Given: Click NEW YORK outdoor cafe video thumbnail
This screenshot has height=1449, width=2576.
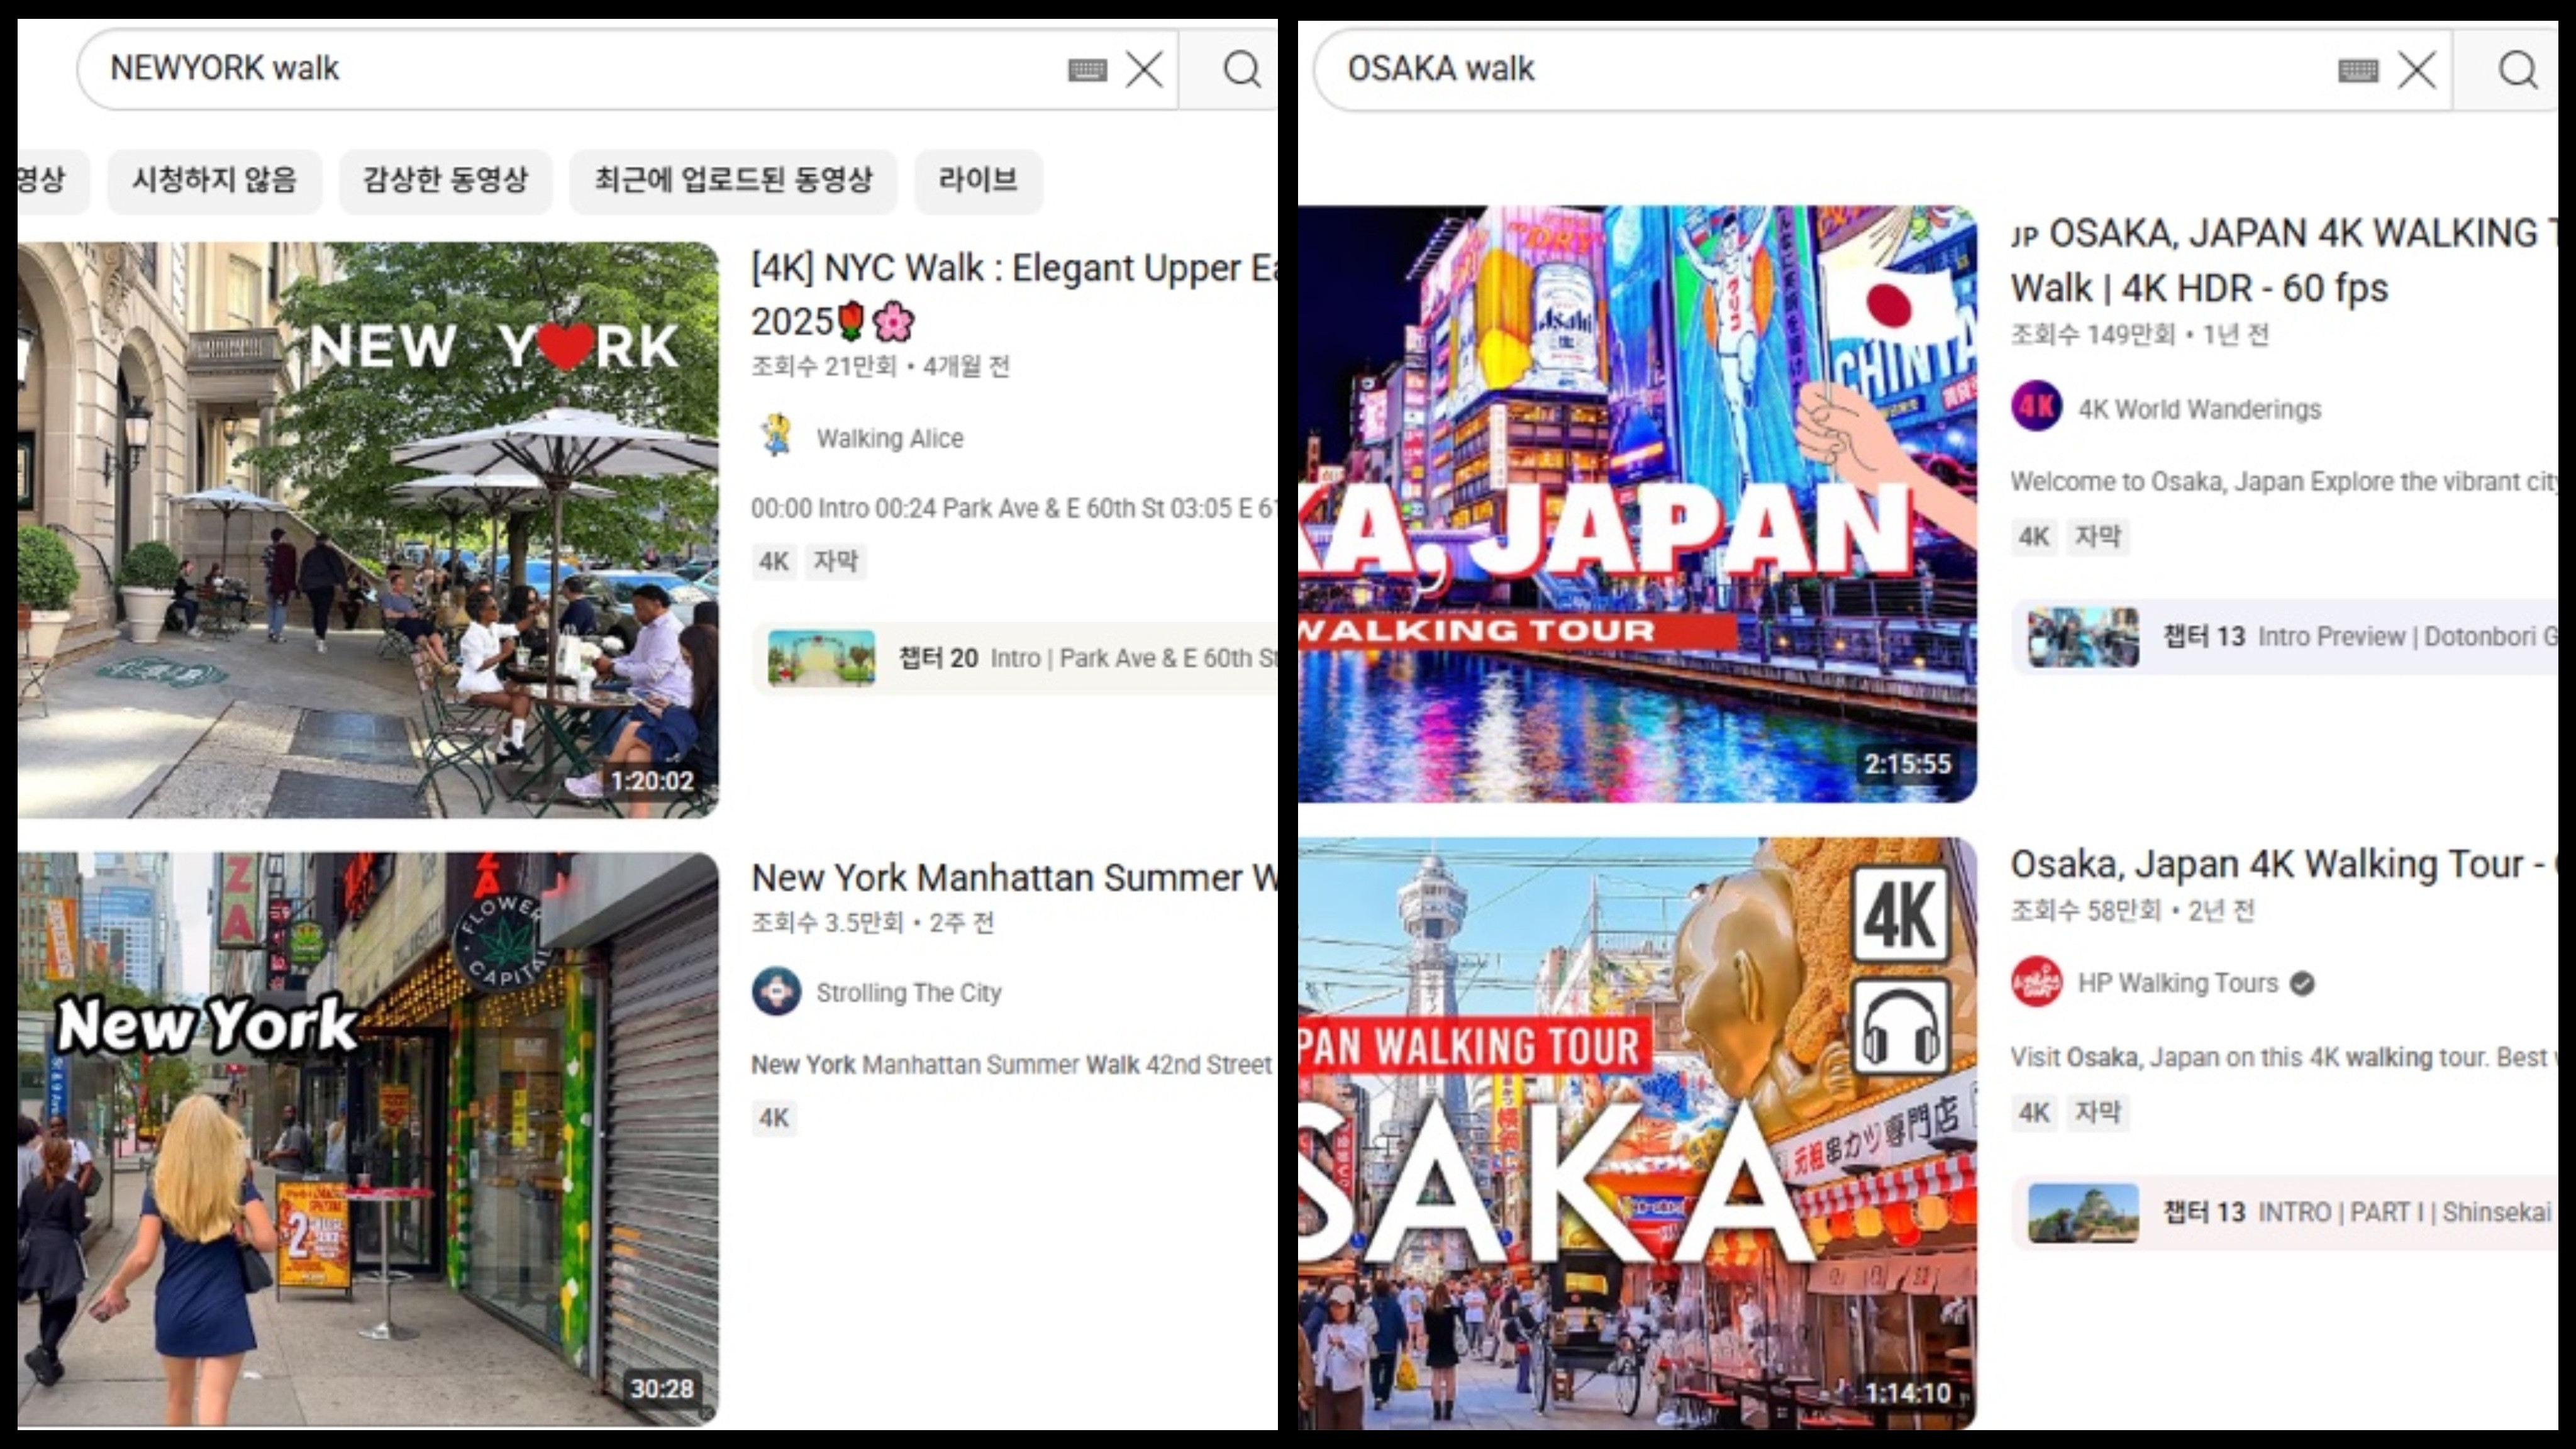Looking at the screenshot, I should point(368,530).
